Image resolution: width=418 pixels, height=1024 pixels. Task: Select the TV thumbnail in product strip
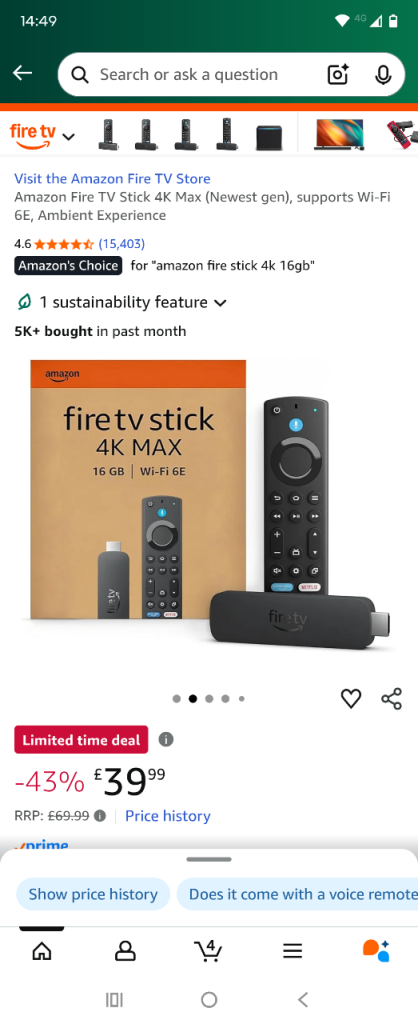(338, 135)
